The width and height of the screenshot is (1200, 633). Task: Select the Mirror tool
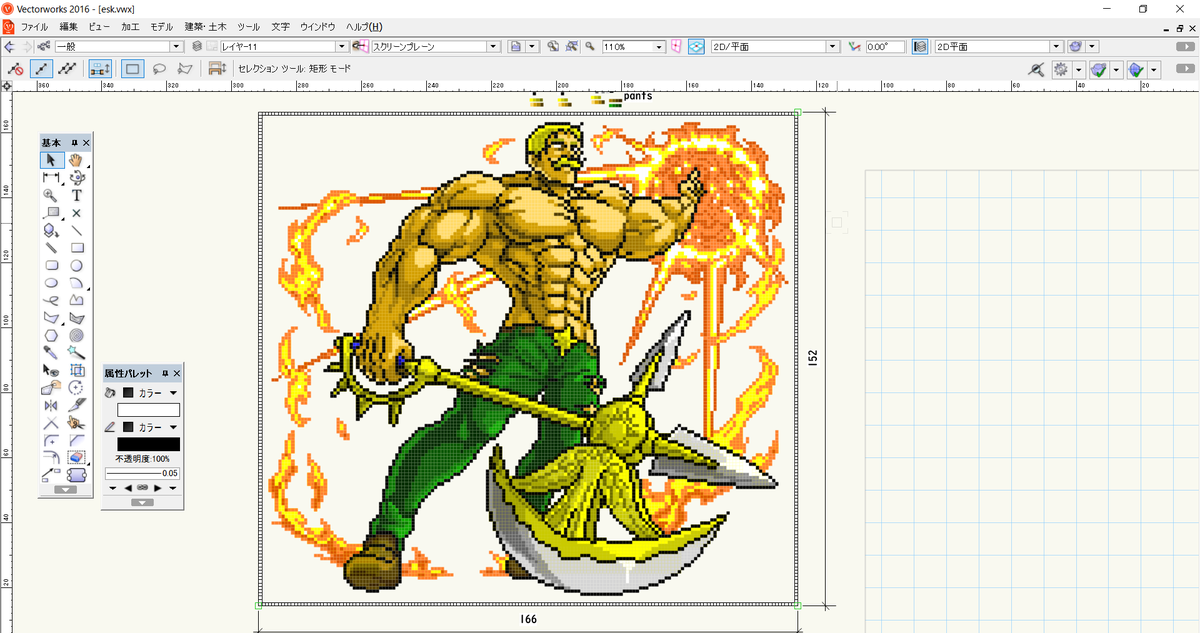point(51,406)
